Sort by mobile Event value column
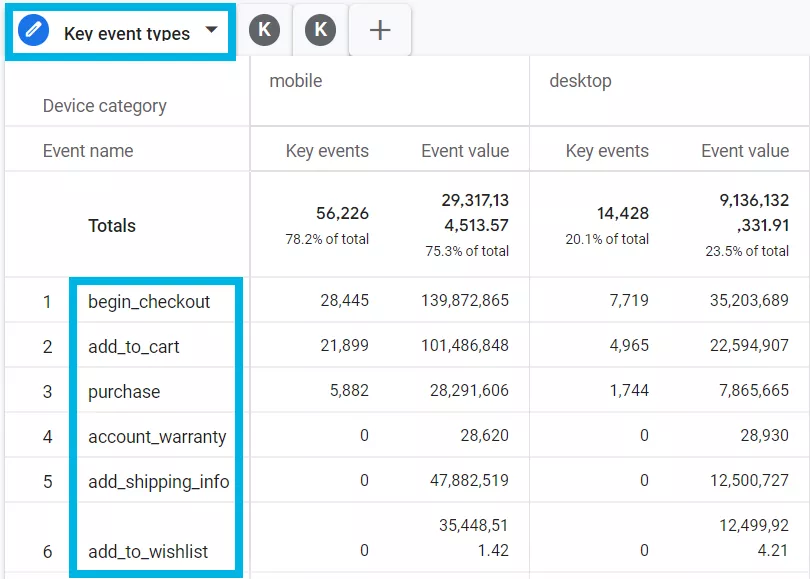 (x=465, y=151)
